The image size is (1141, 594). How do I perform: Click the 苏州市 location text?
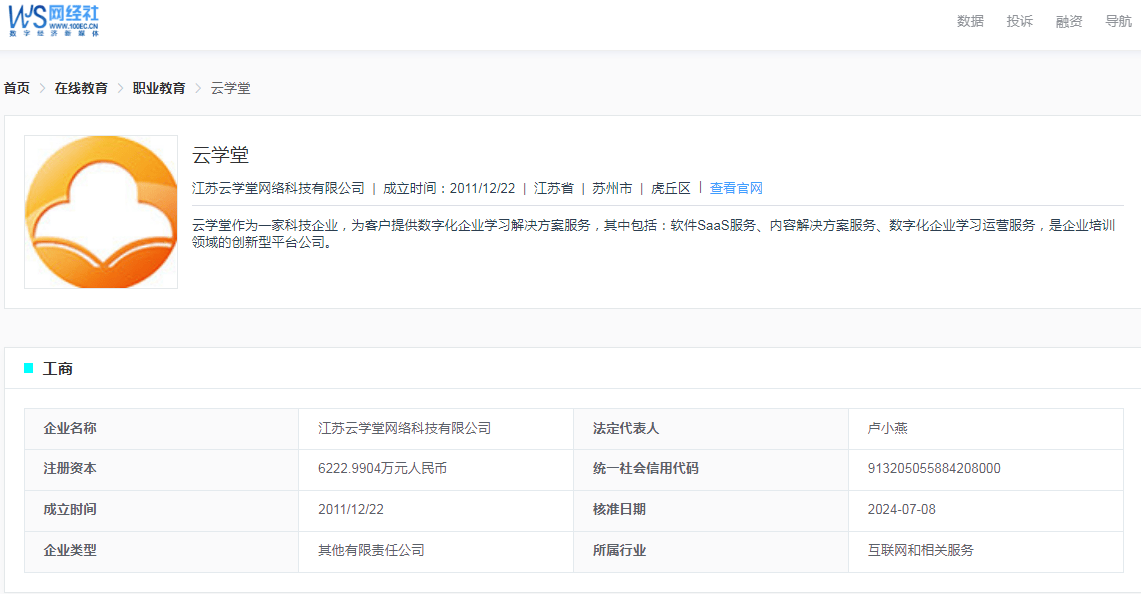pyautogui.click(x=612, y=188)
